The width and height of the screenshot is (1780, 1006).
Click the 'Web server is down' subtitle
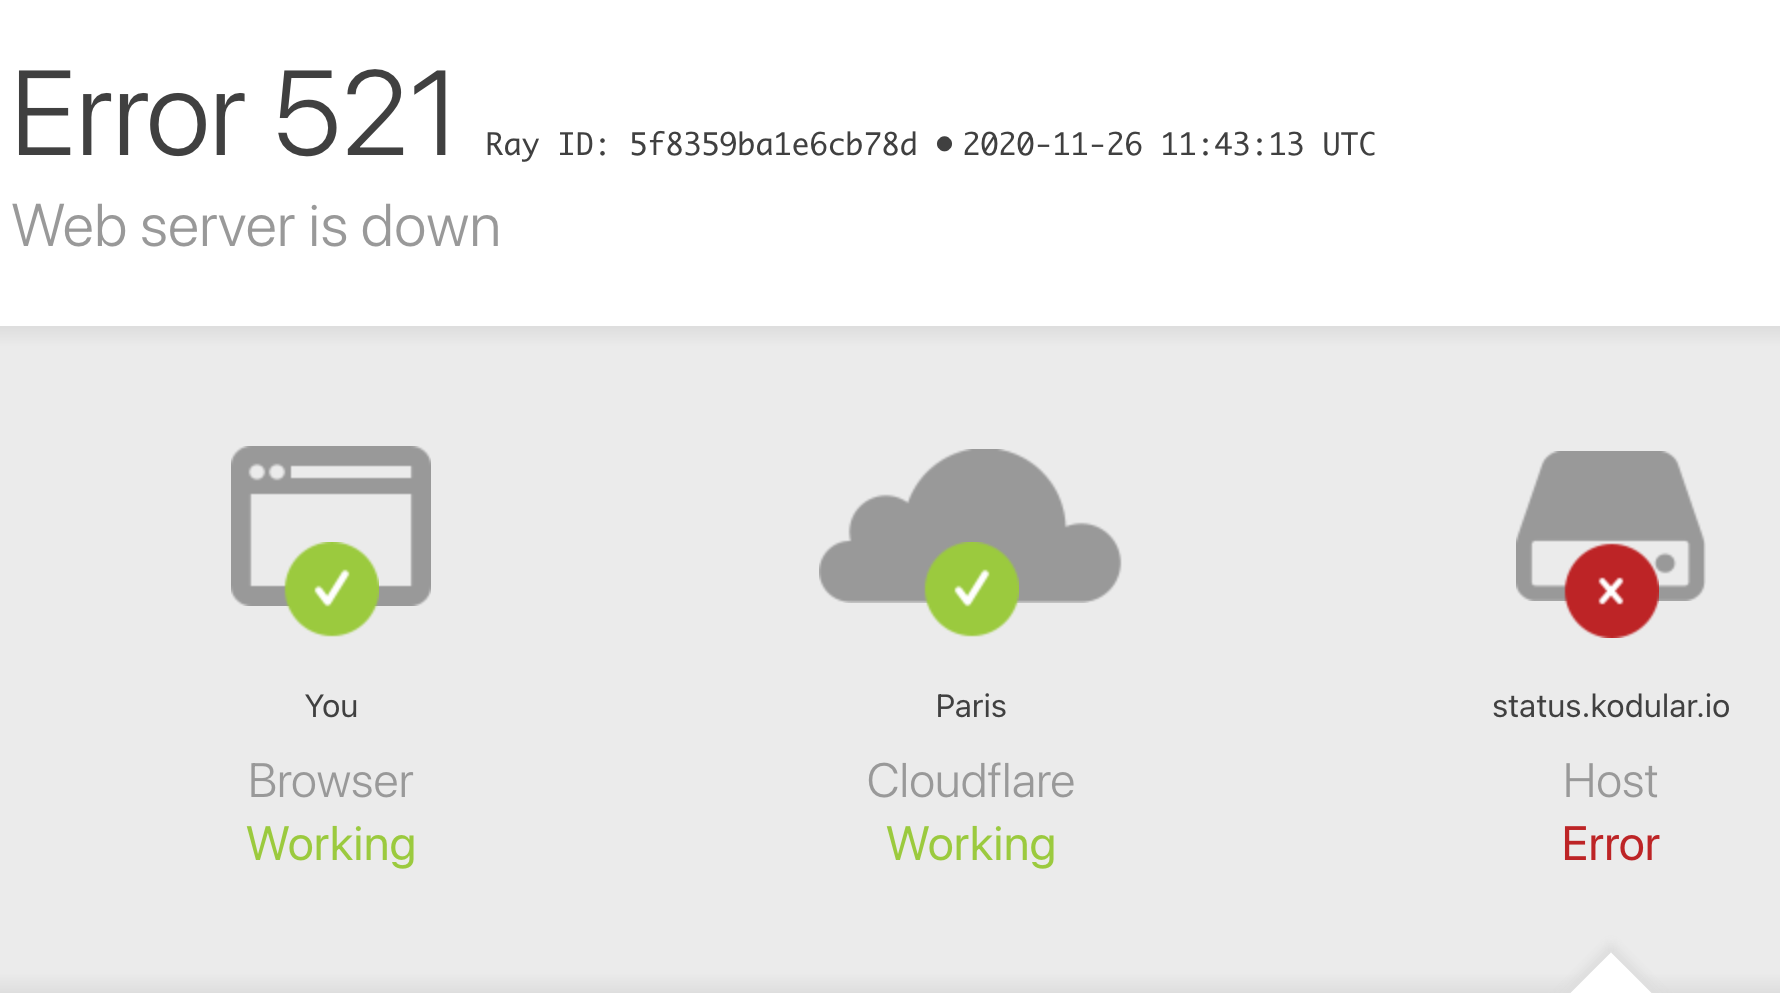(x=256, y=226)
